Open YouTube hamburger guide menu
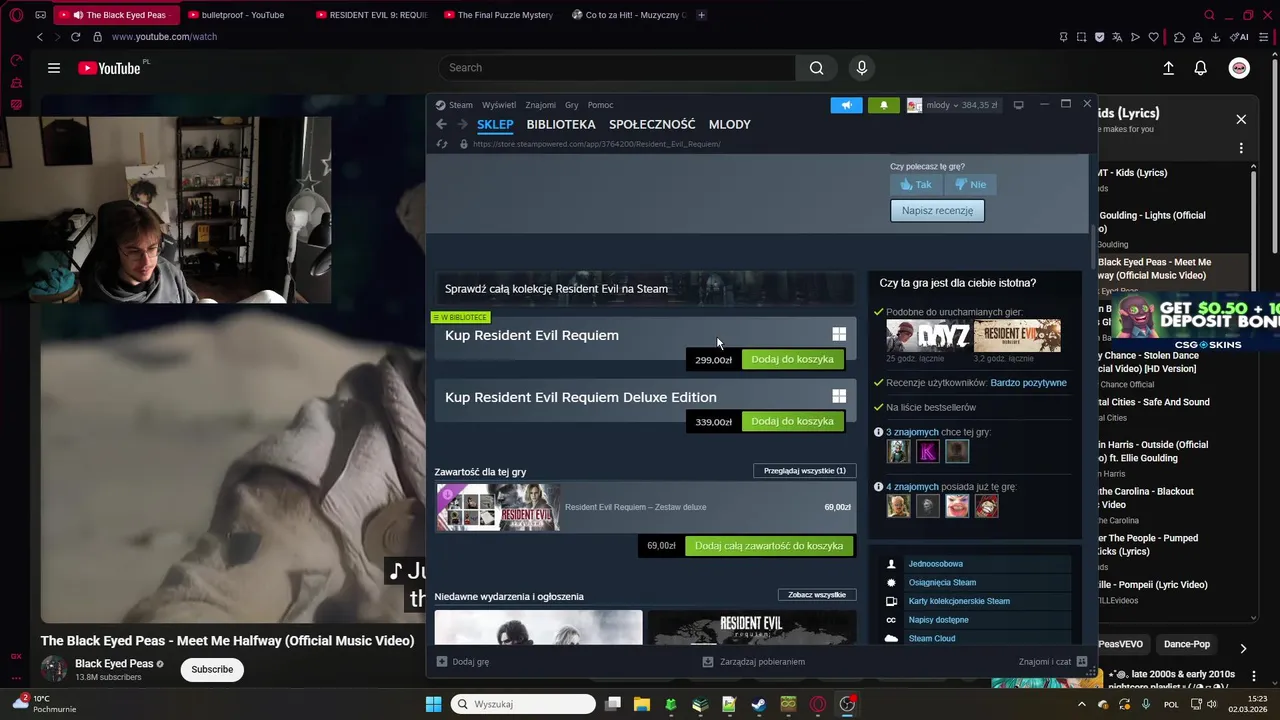1280x720 pixels. point(54,68)
